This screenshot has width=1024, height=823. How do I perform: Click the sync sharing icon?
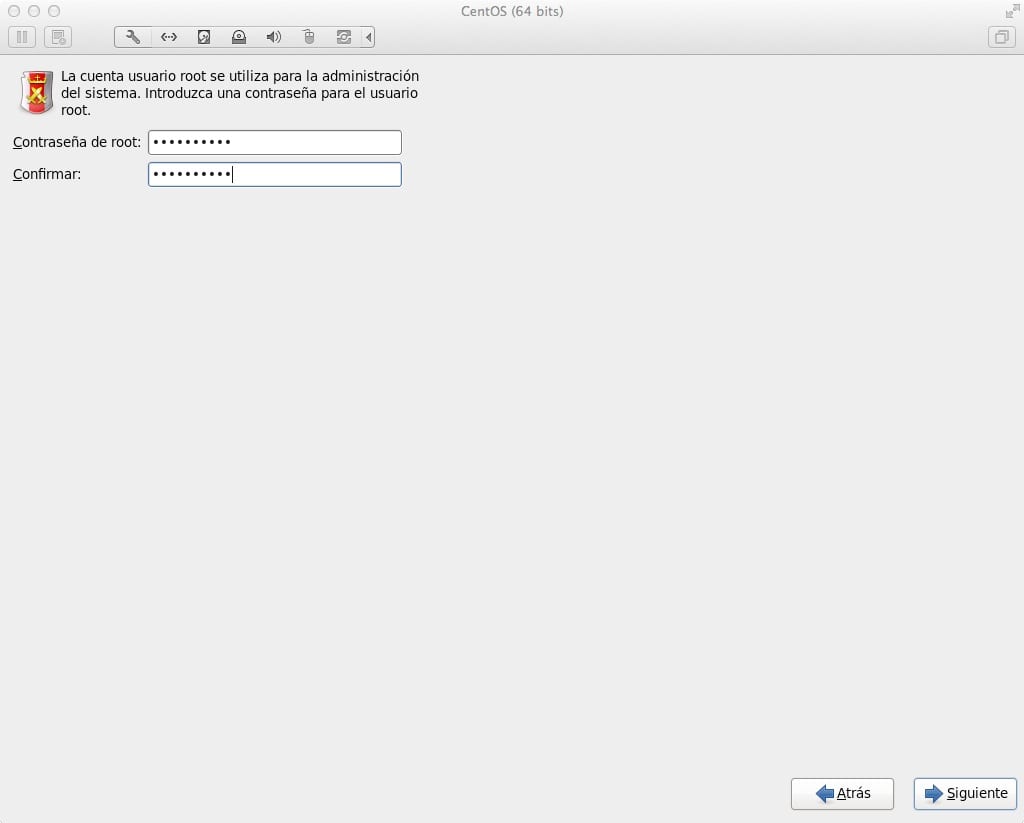[344, 37]
